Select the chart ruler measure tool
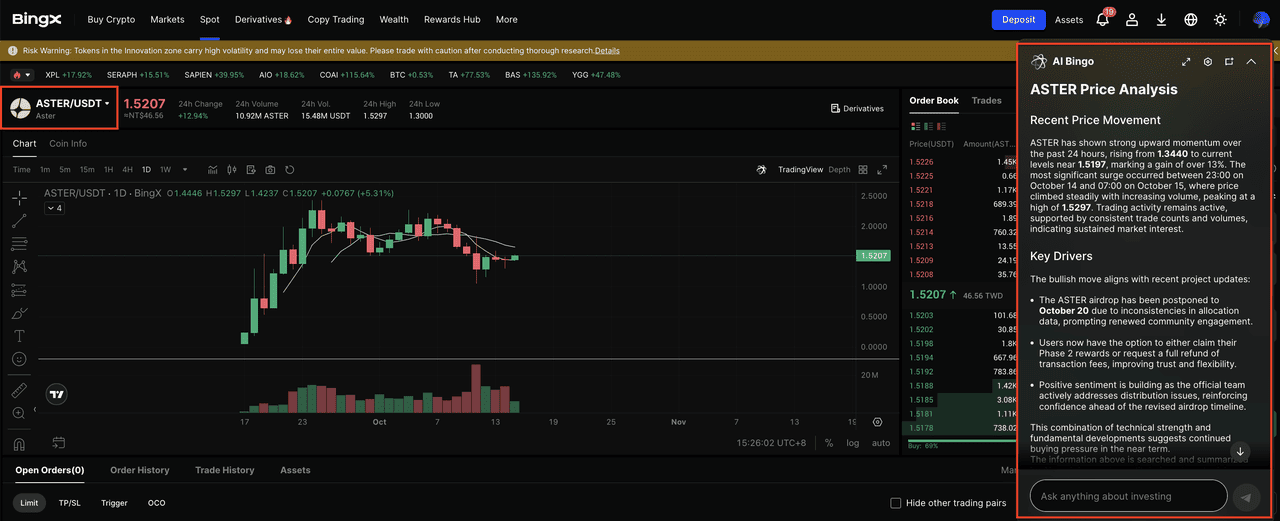Screen dimensions: 1280x521 19,390
